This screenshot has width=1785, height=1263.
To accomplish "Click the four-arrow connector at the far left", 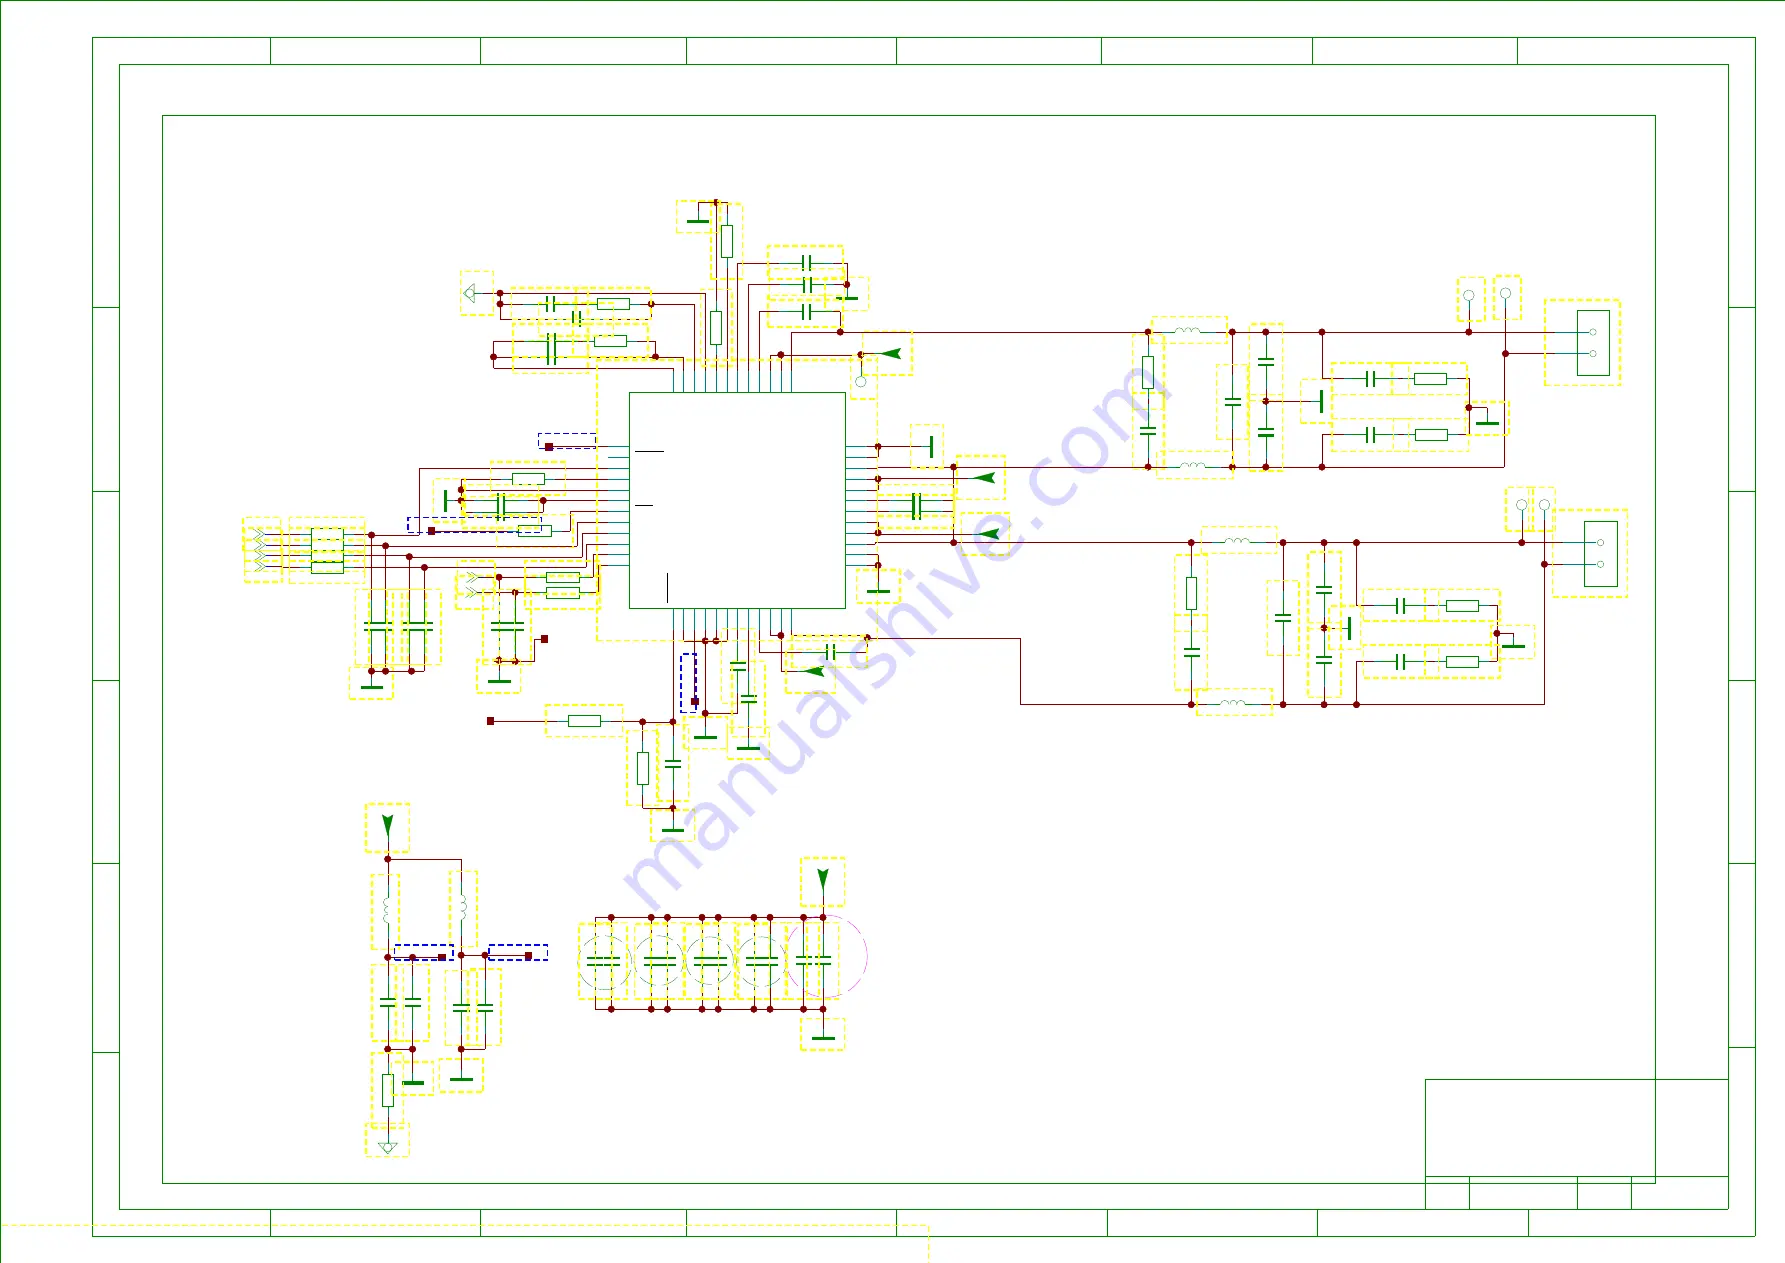I will (x=259, y=550).
